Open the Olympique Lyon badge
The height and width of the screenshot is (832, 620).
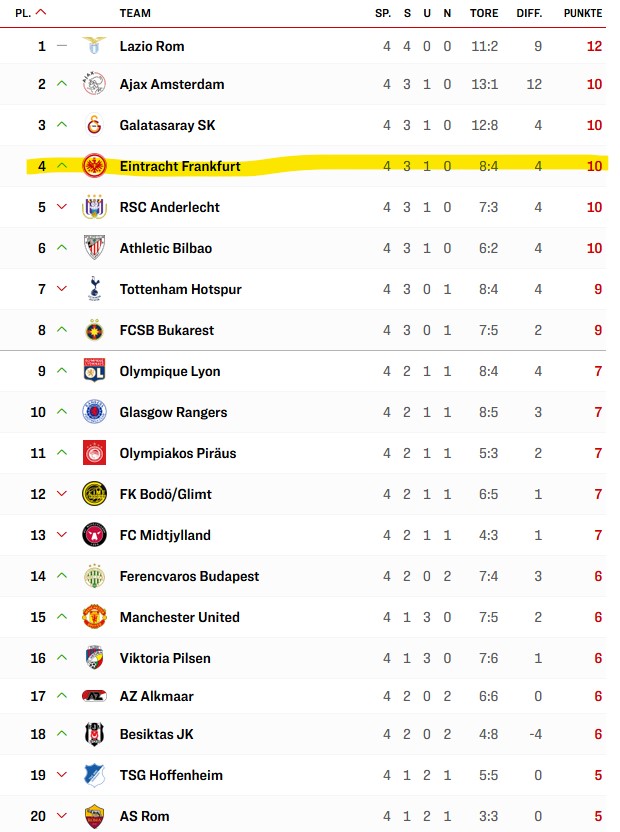click(94, 371)
